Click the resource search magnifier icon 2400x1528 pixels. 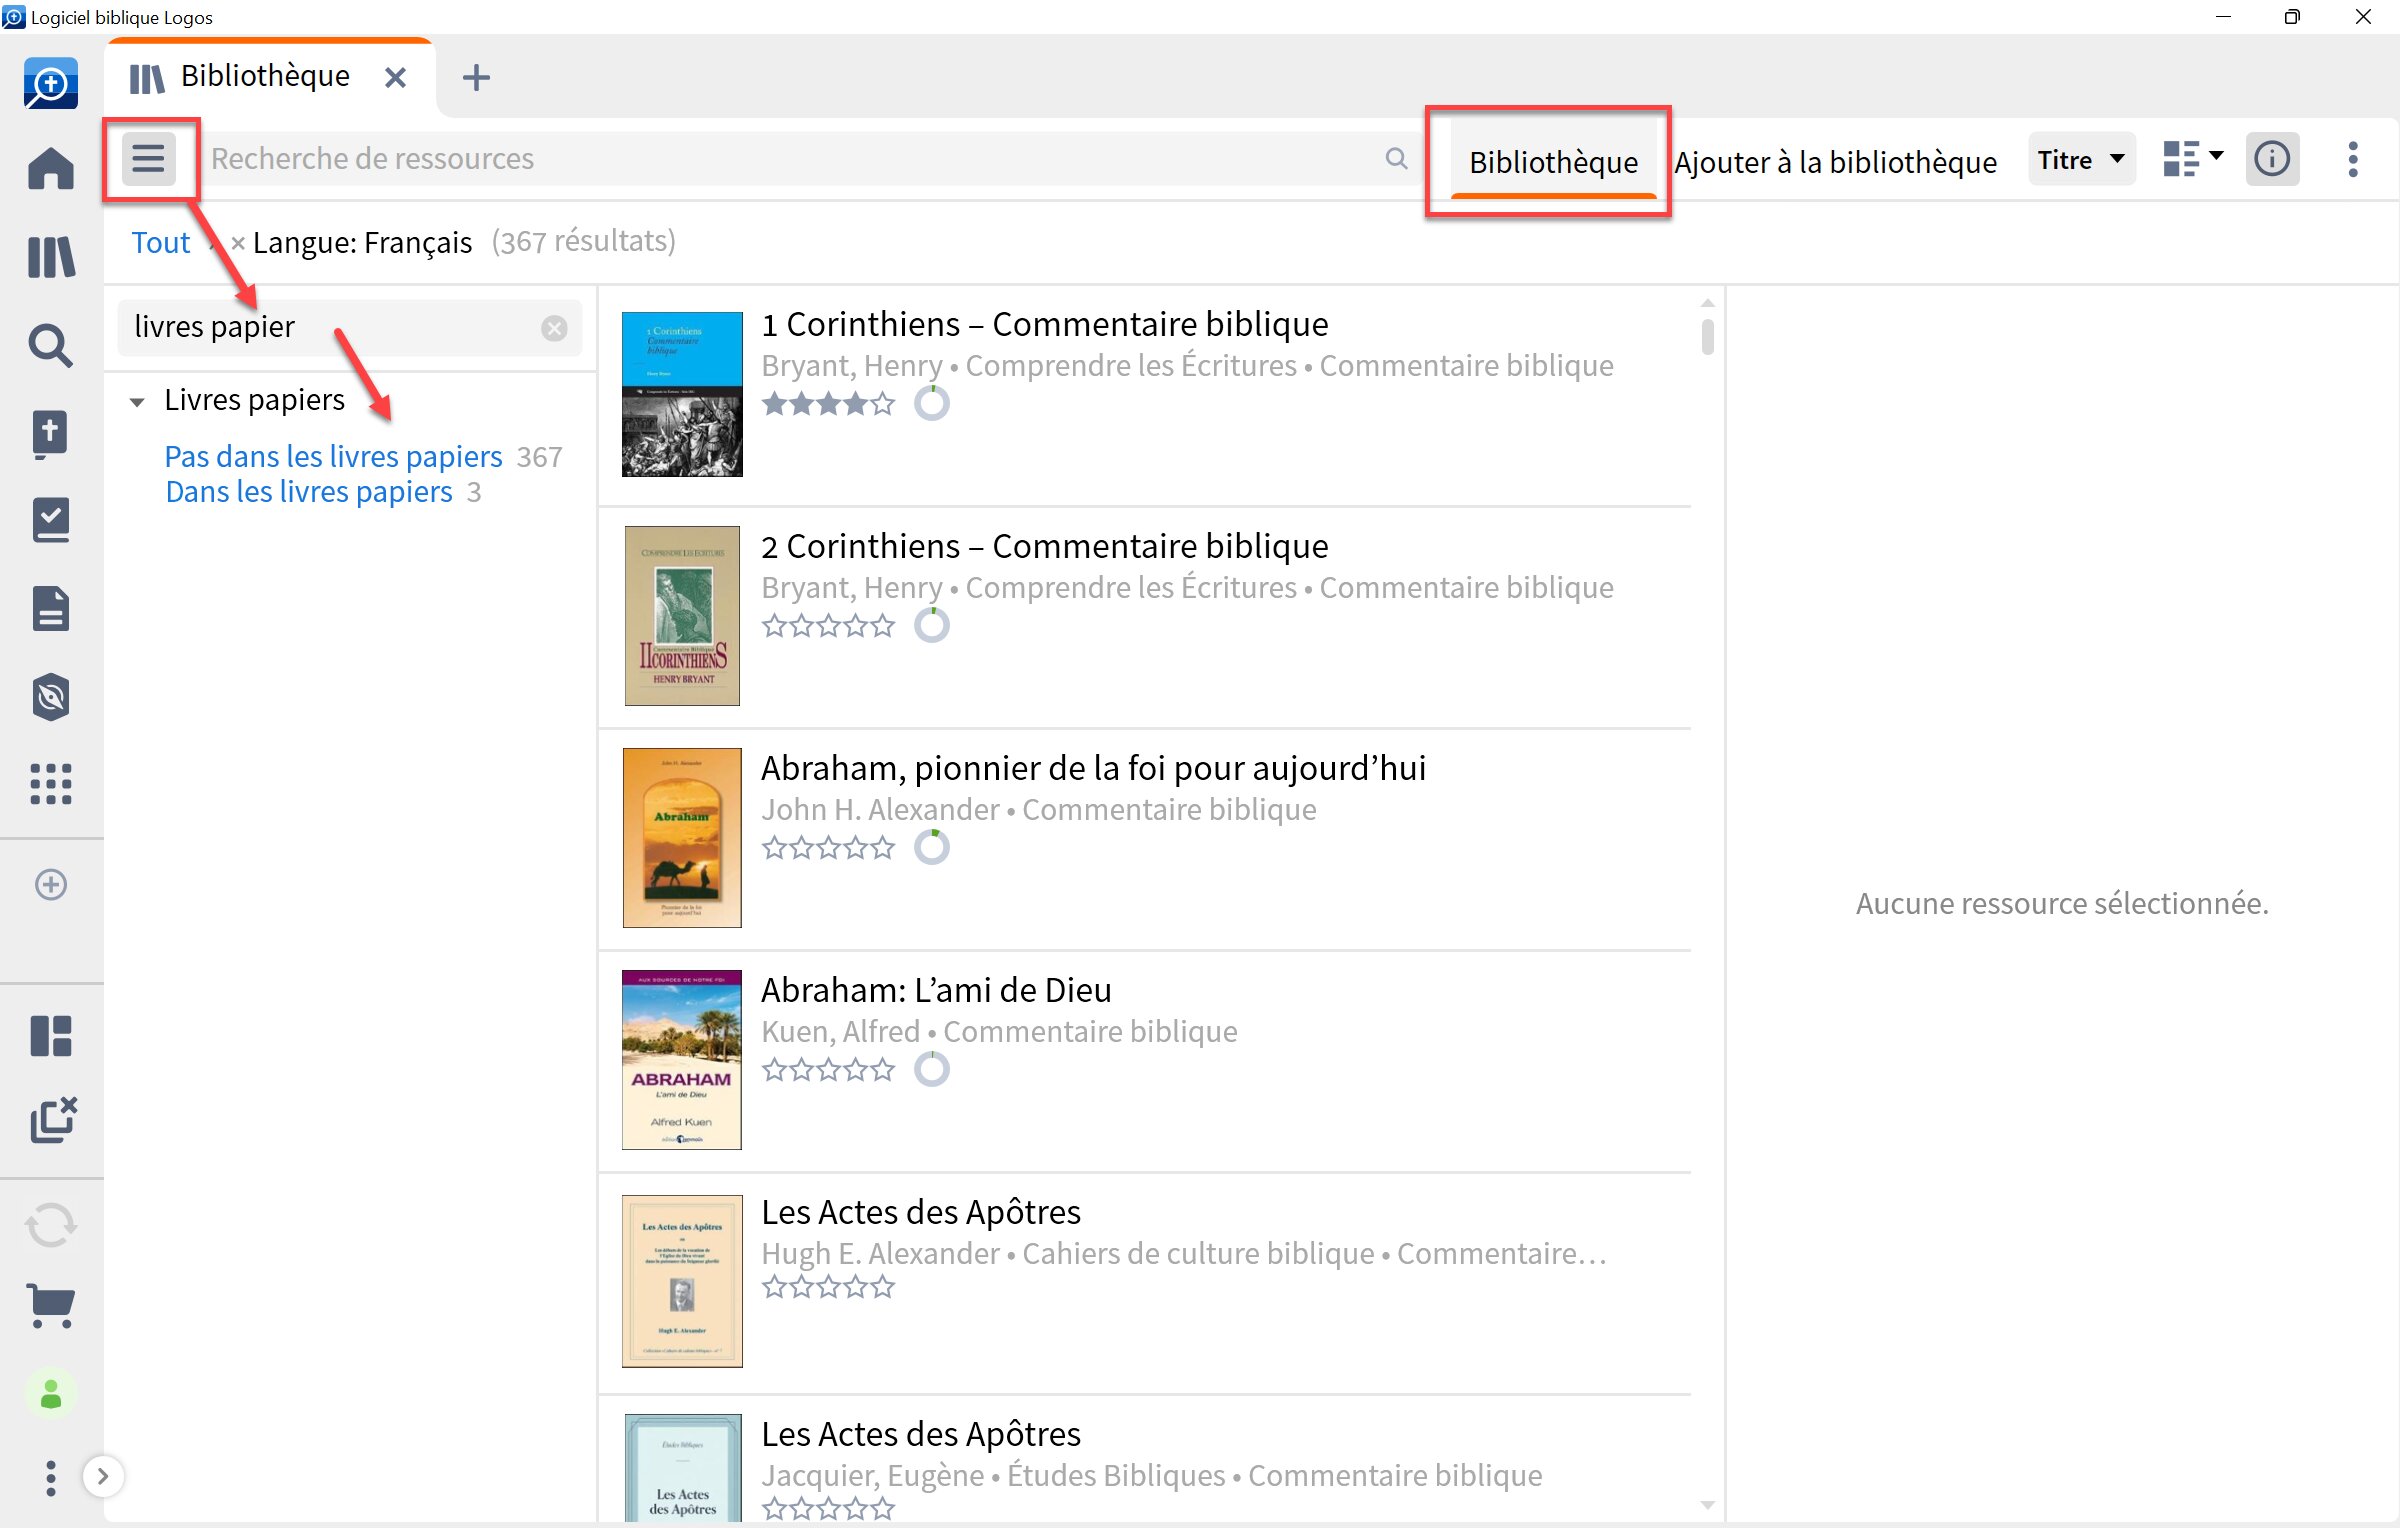pos(1396,158)
